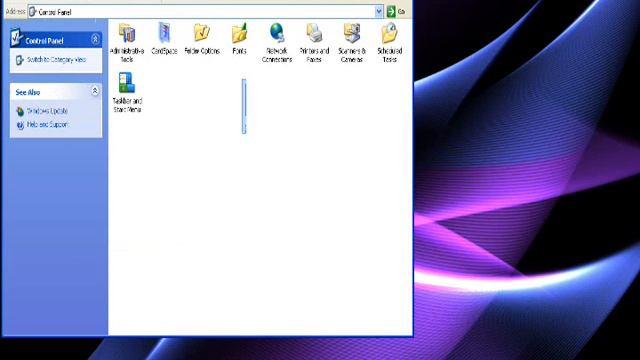The width and height of the screenshot is (640, 360).
Task: Open the Address bar dropdown arrow
Action: 379,11
